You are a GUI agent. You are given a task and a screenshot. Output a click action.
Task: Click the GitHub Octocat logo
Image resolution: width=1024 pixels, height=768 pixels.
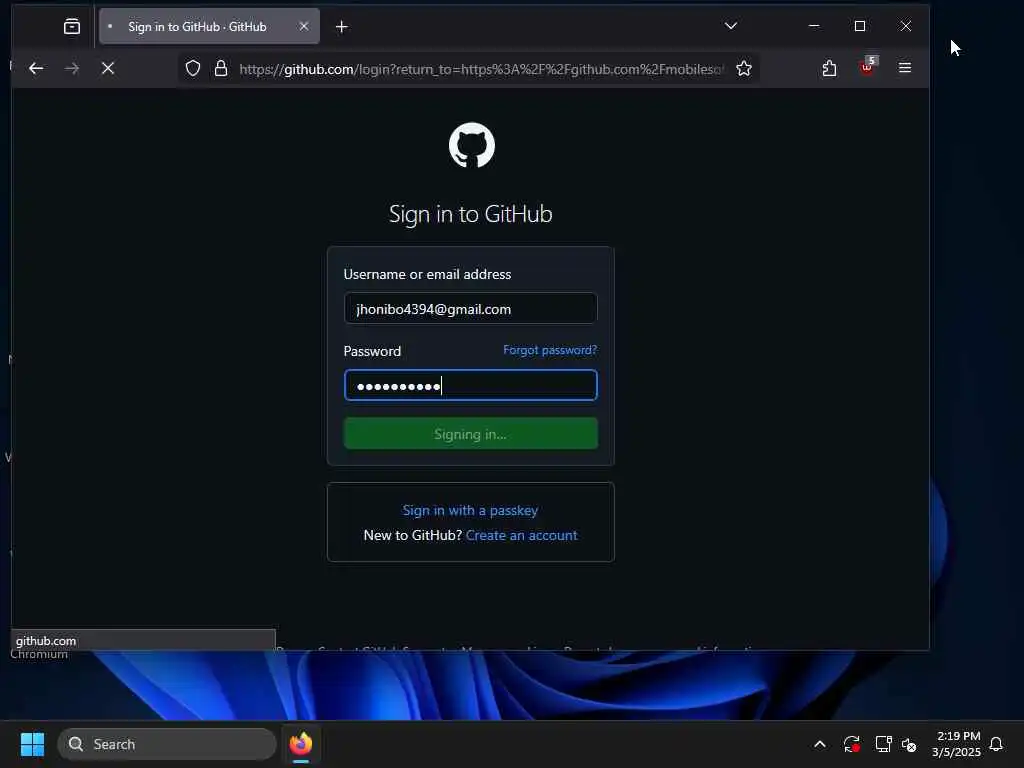(472, 145)
